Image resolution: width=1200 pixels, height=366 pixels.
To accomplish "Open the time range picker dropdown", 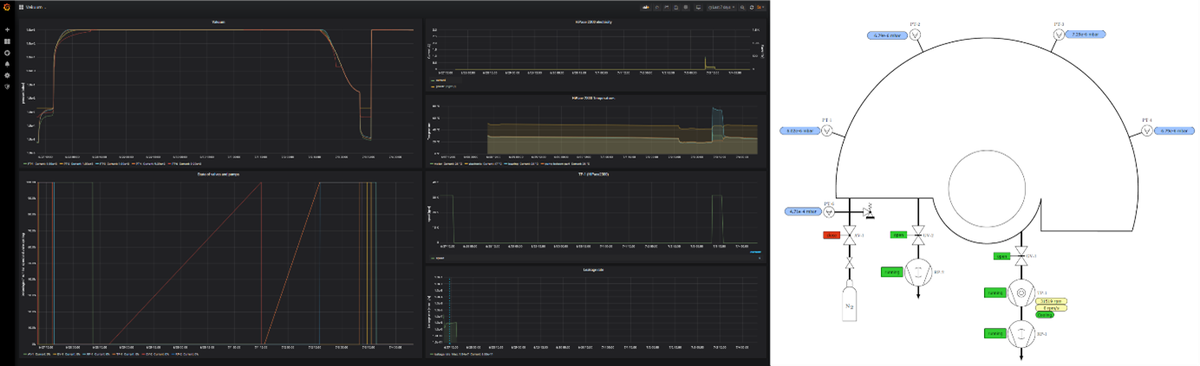I will pyautogui.click(x=721, y=7).
